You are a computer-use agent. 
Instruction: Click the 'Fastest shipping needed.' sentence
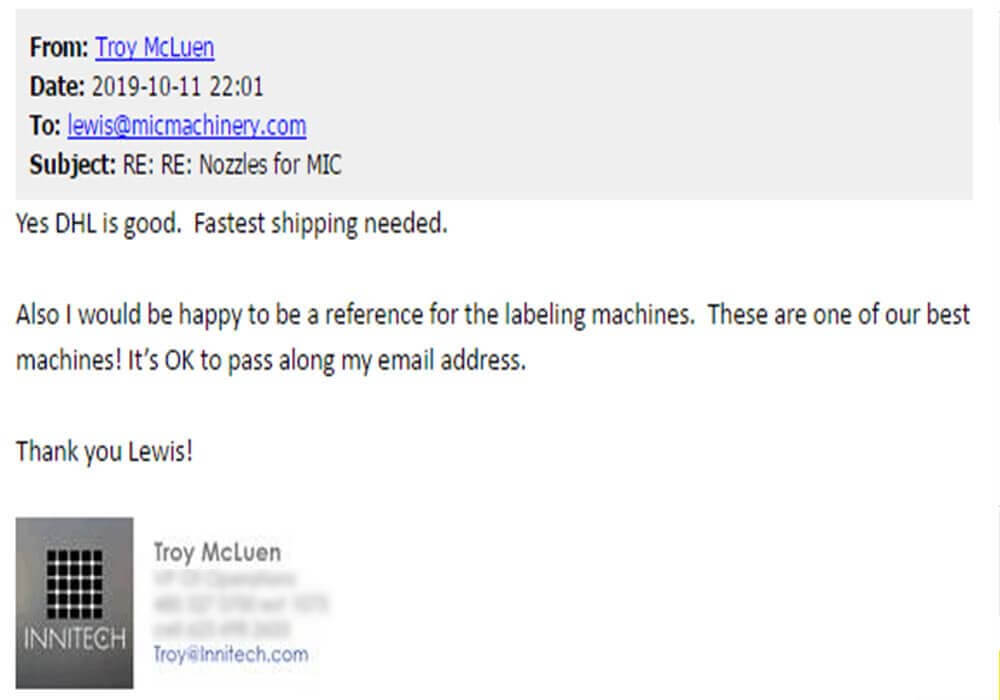(320, 224)
